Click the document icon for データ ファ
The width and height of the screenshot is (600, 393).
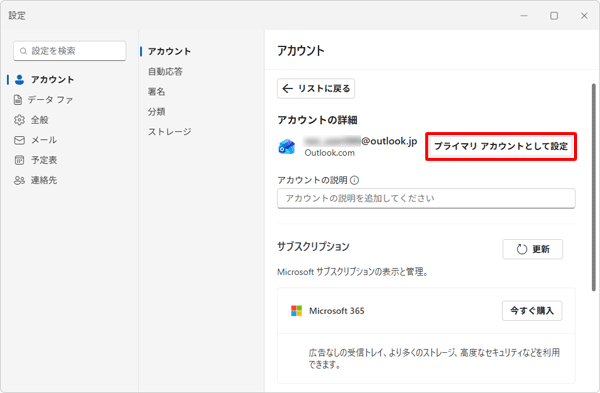tap(18, 100)
